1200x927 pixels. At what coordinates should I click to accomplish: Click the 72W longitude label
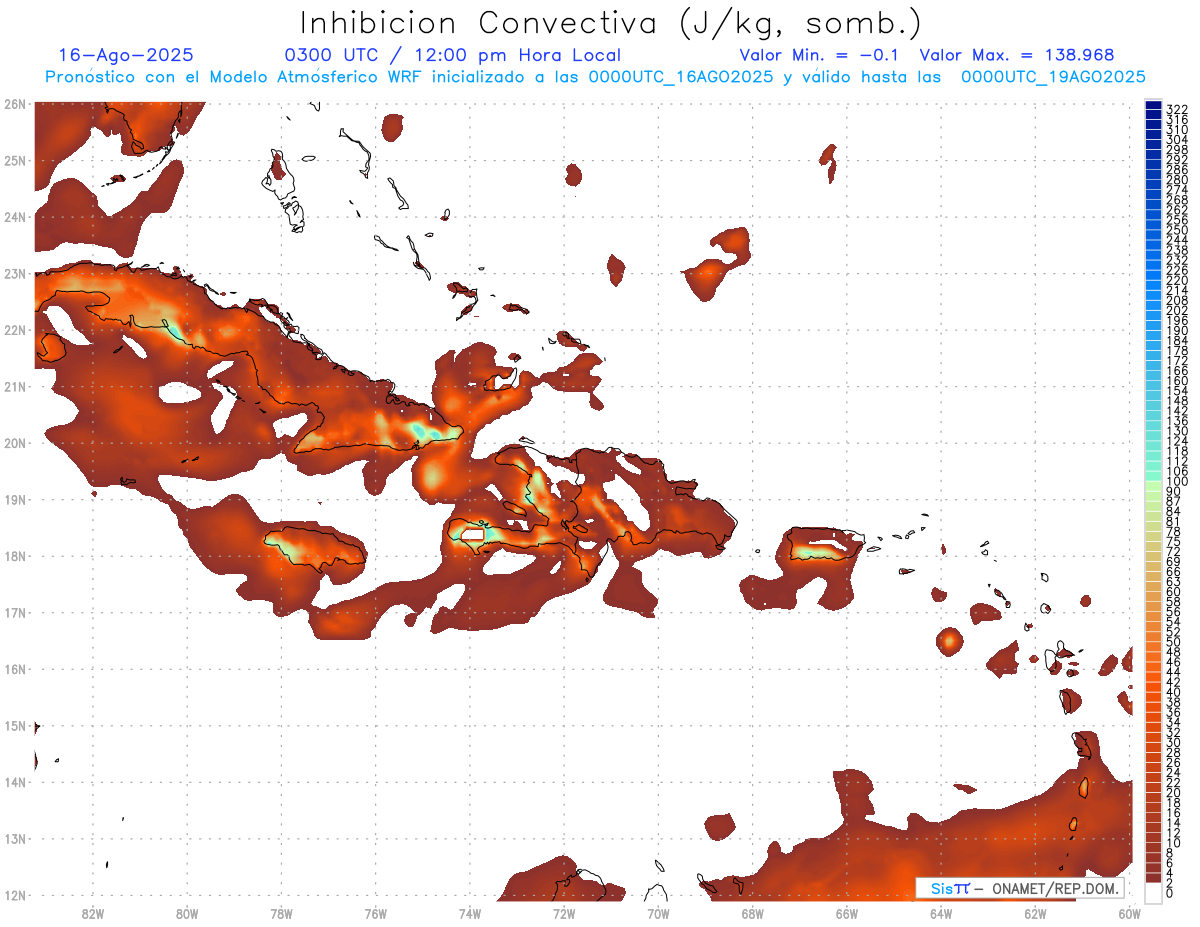pos(564,913)
